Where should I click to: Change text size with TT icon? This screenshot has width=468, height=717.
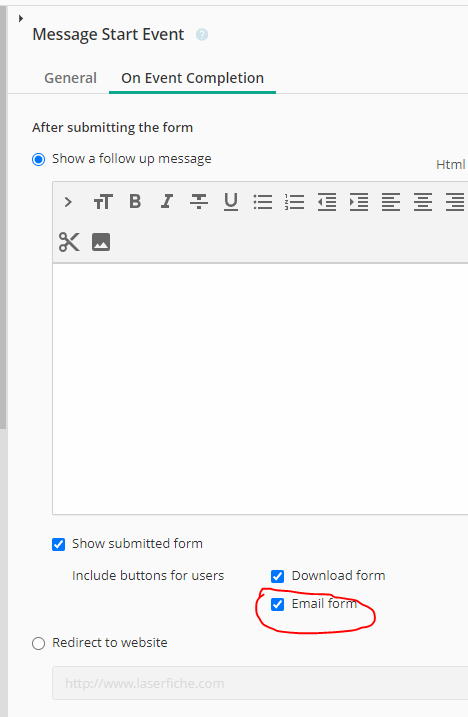103,201
